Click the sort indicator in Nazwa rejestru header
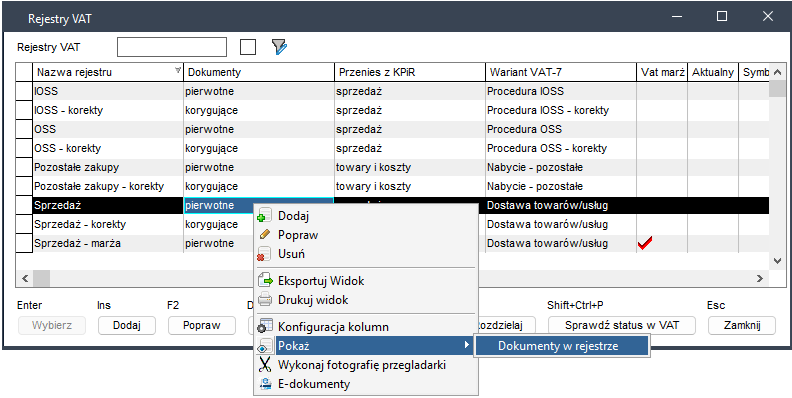This screenshot has width=792, height=398. [178, 71]
